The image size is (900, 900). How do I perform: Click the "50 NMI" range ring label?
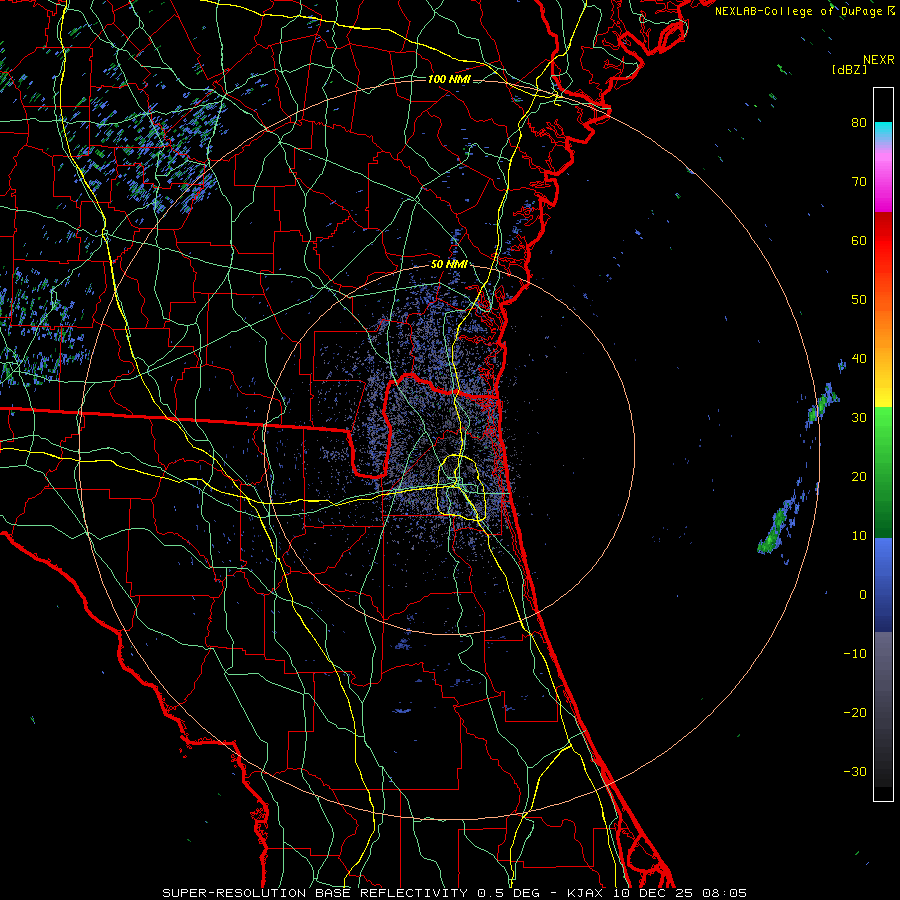(x=449, y=265)
